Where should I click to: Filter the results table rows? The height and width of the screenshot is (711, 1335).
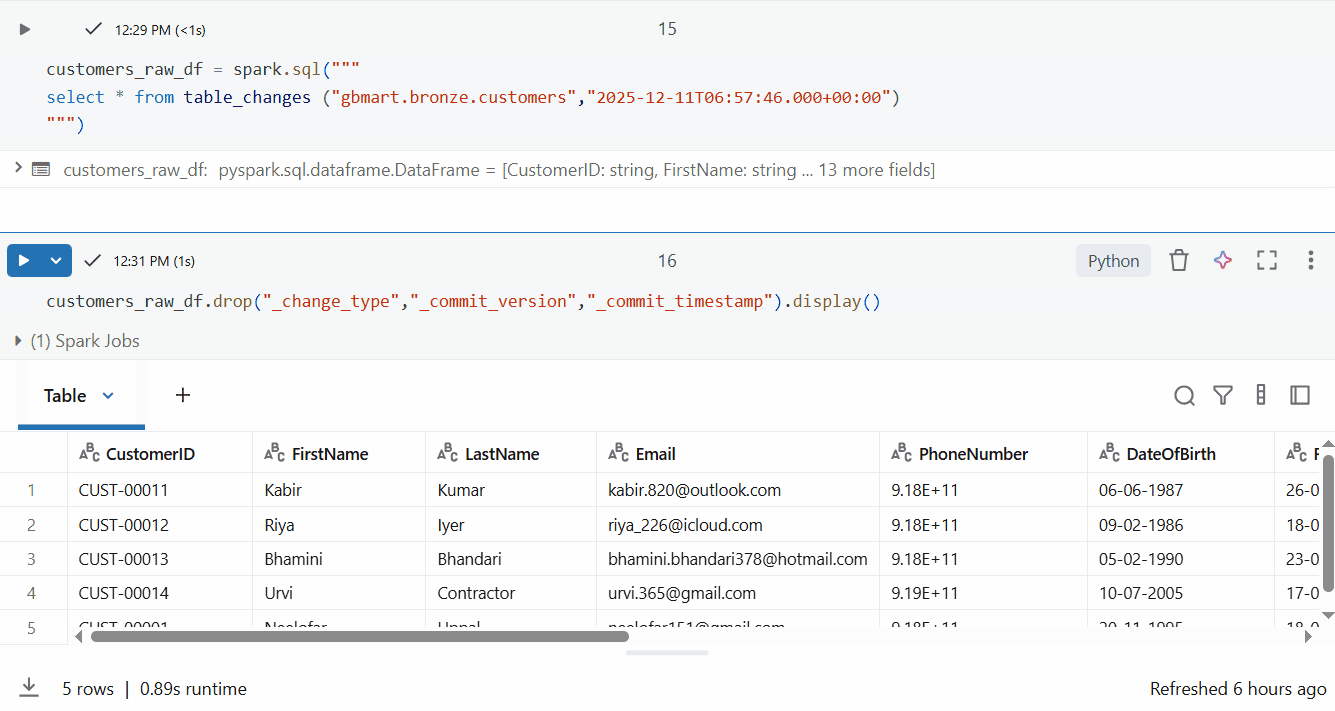1222,396
